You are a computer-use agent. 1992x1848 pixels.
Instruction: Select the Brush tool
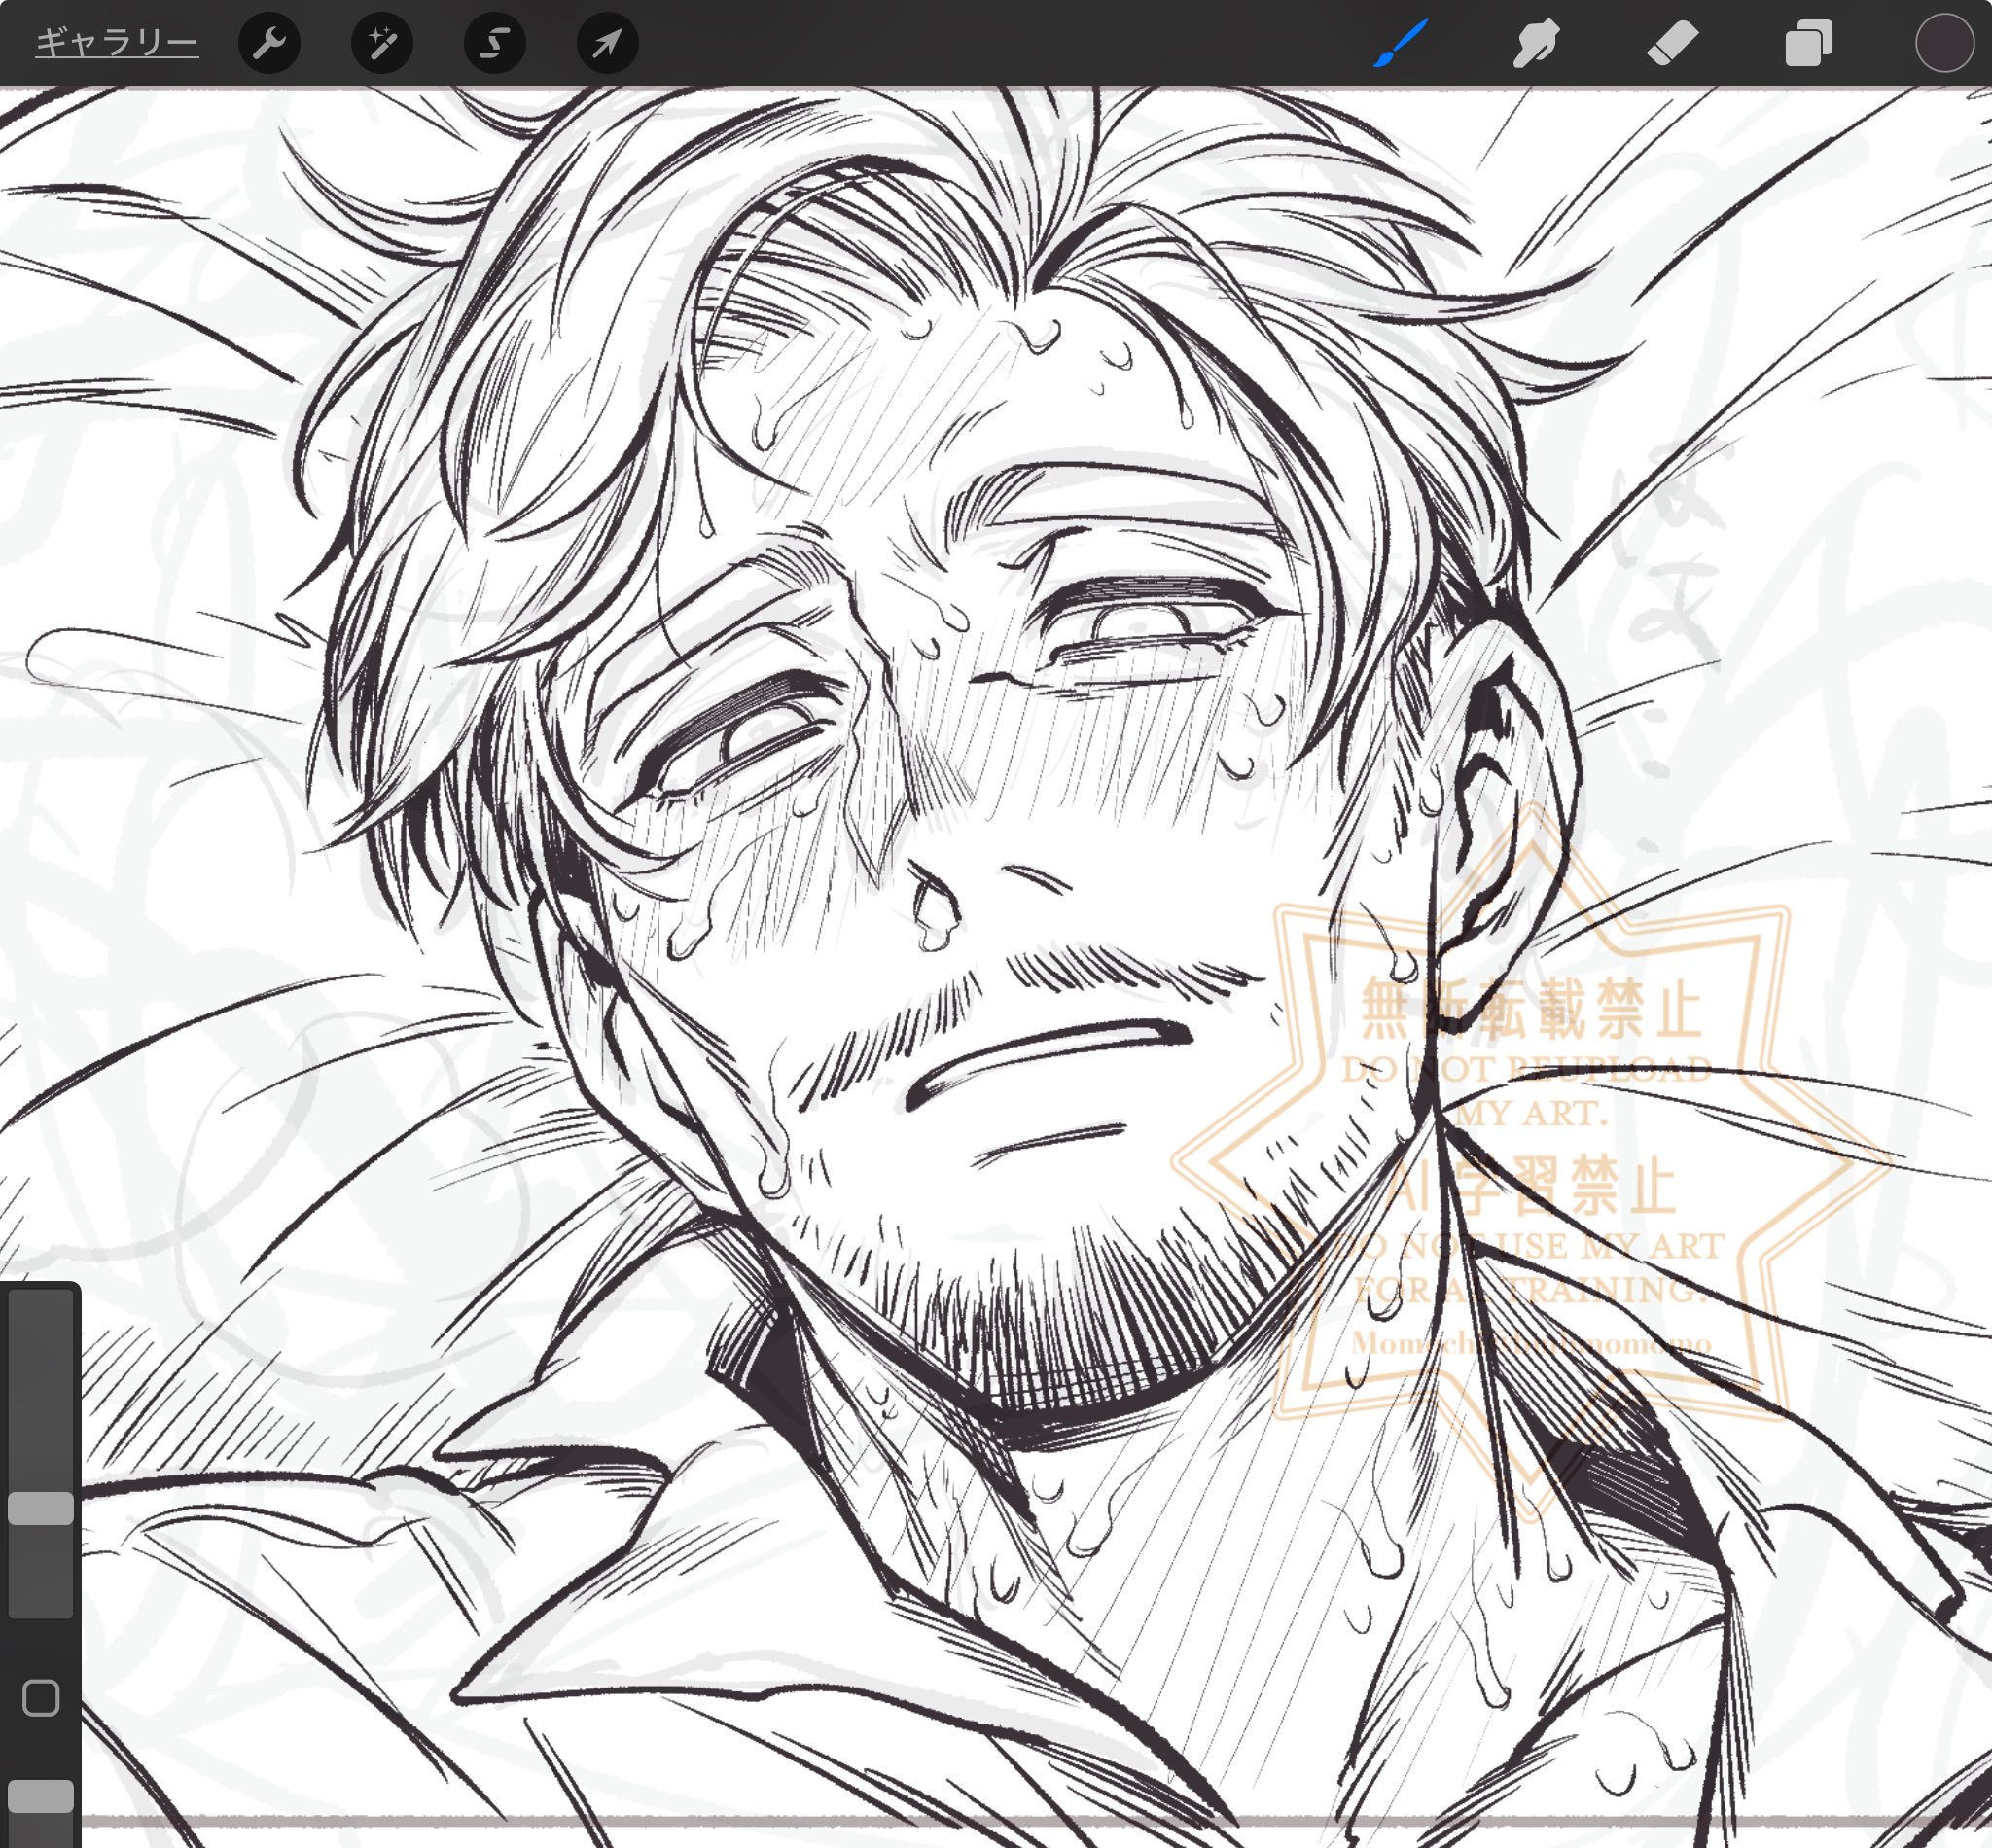1400,43
